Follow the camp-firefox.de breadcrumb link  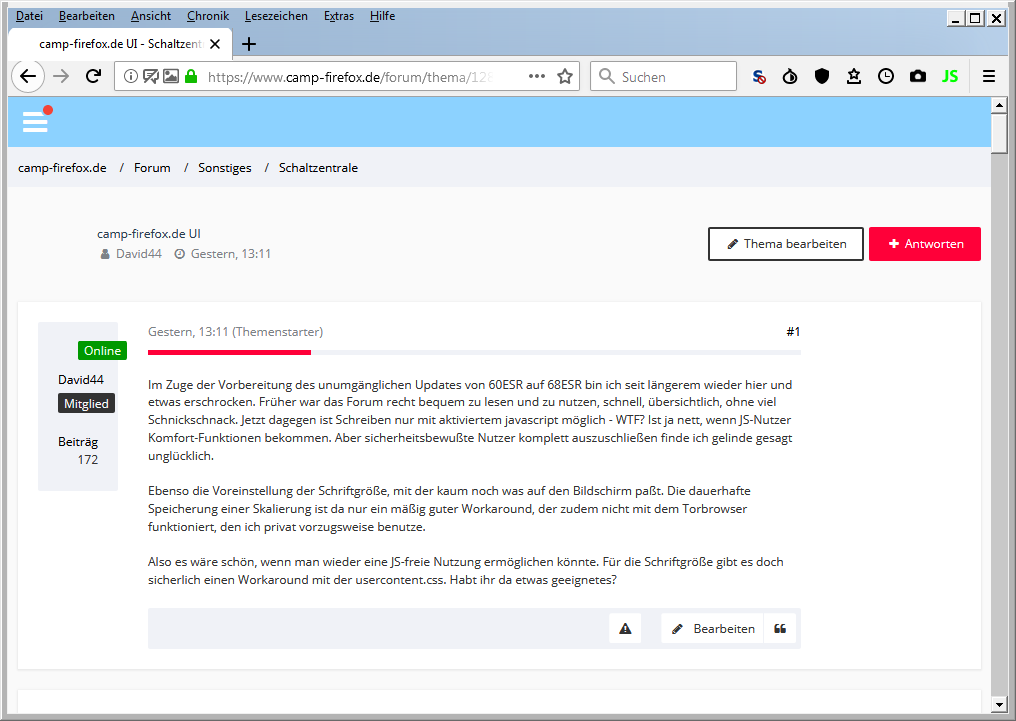[x=62, y=168]
